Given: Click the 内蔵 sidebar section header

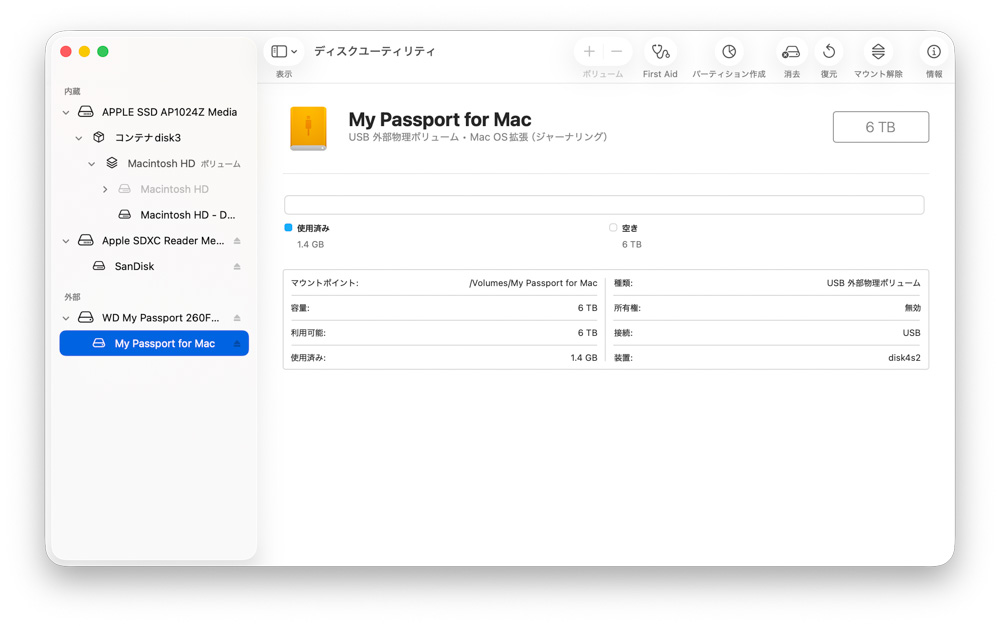Looking at the screenshot, I should point(72,92).
